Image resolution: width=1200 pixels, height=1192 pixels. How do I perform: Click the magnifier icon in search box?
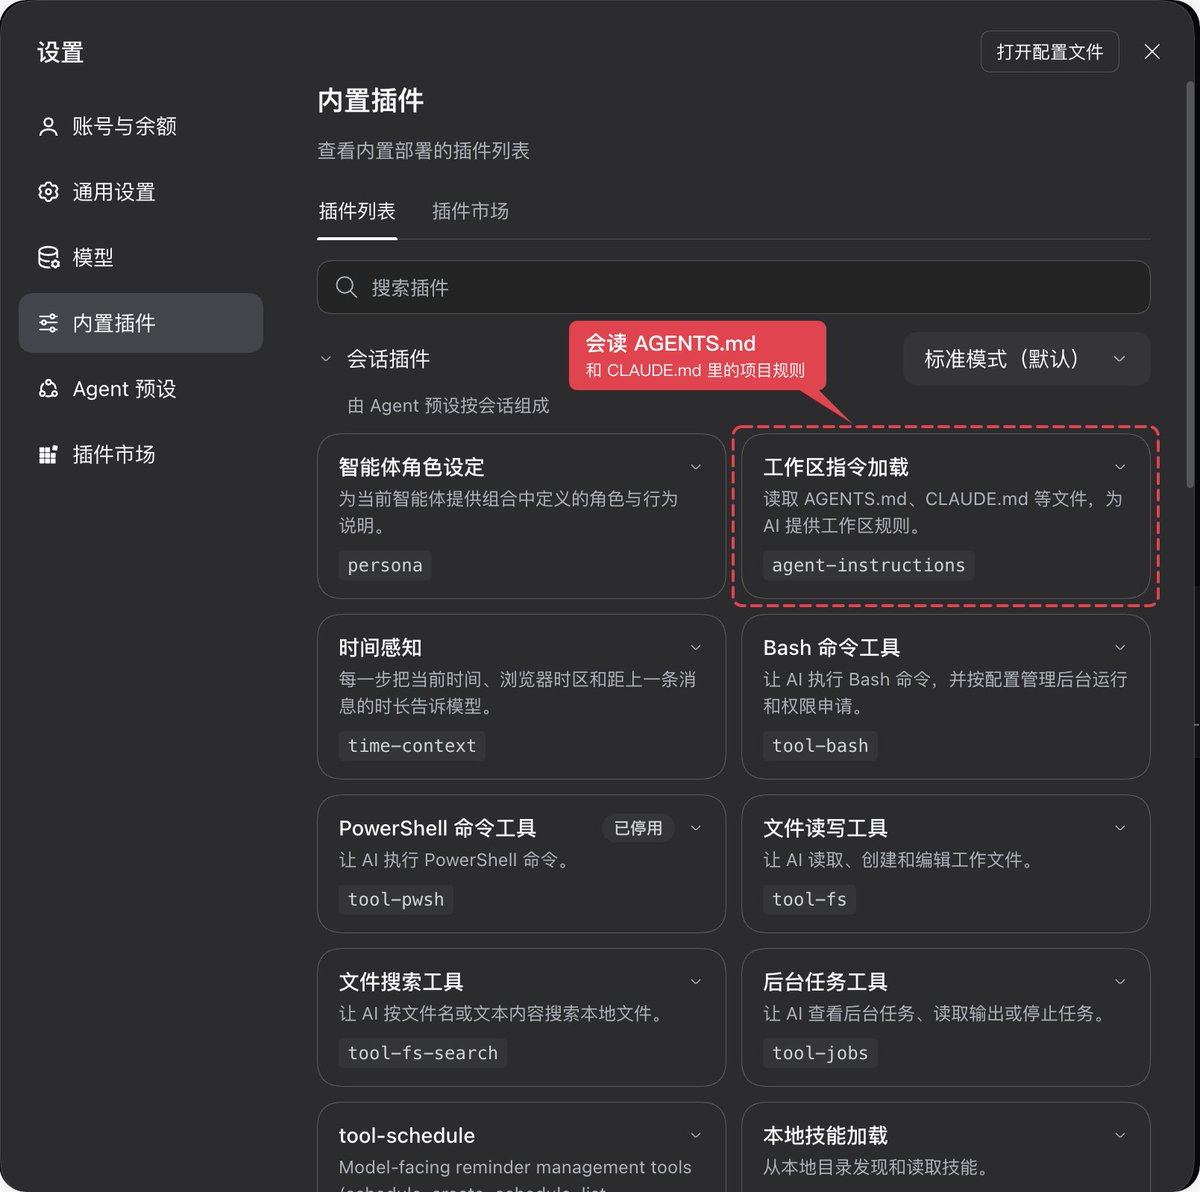click(x=346, y=287)
